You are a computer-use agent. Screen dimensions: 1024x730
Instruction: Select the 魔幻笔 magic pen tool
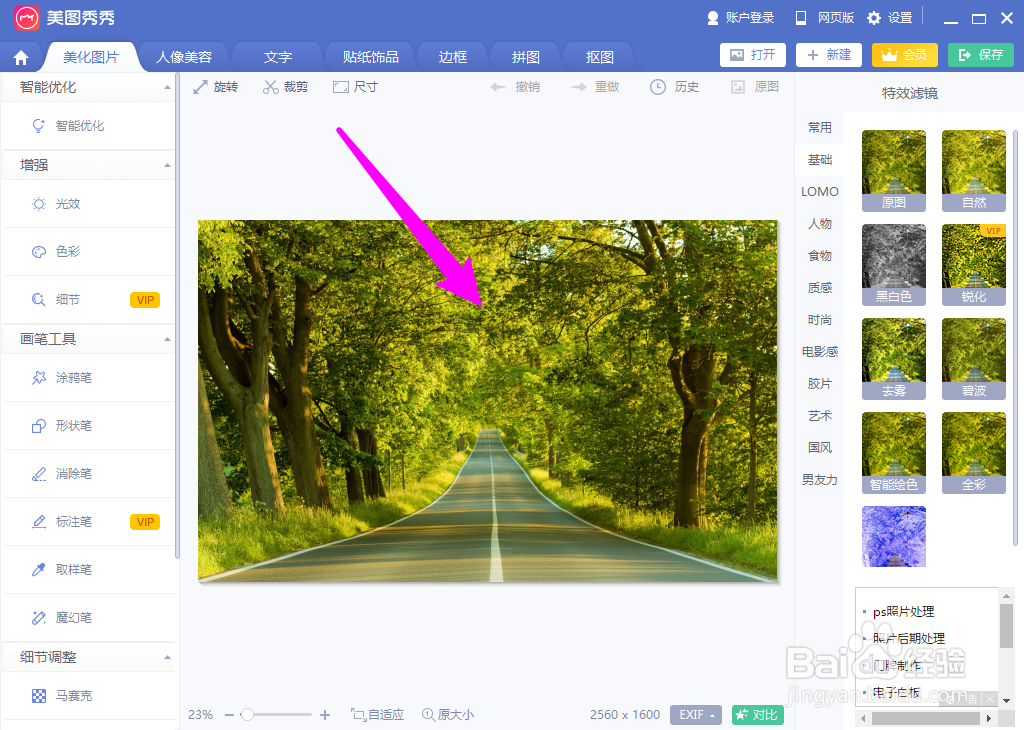[75, 618]
